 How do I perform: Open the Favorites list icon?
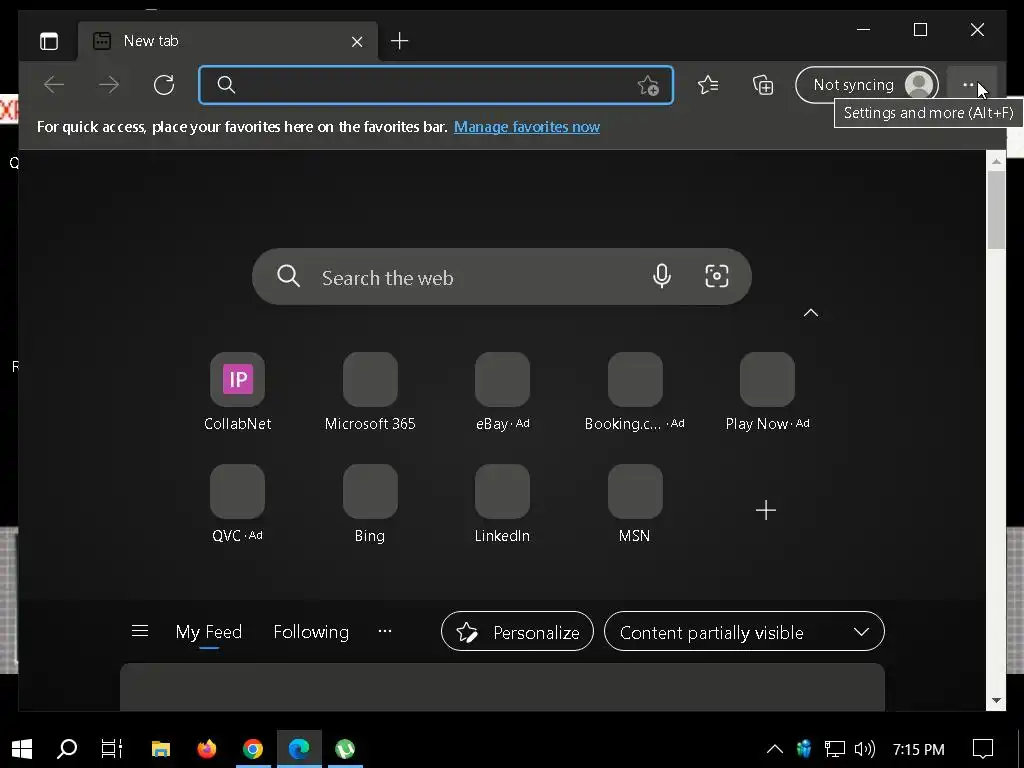(x=708, y=85)
